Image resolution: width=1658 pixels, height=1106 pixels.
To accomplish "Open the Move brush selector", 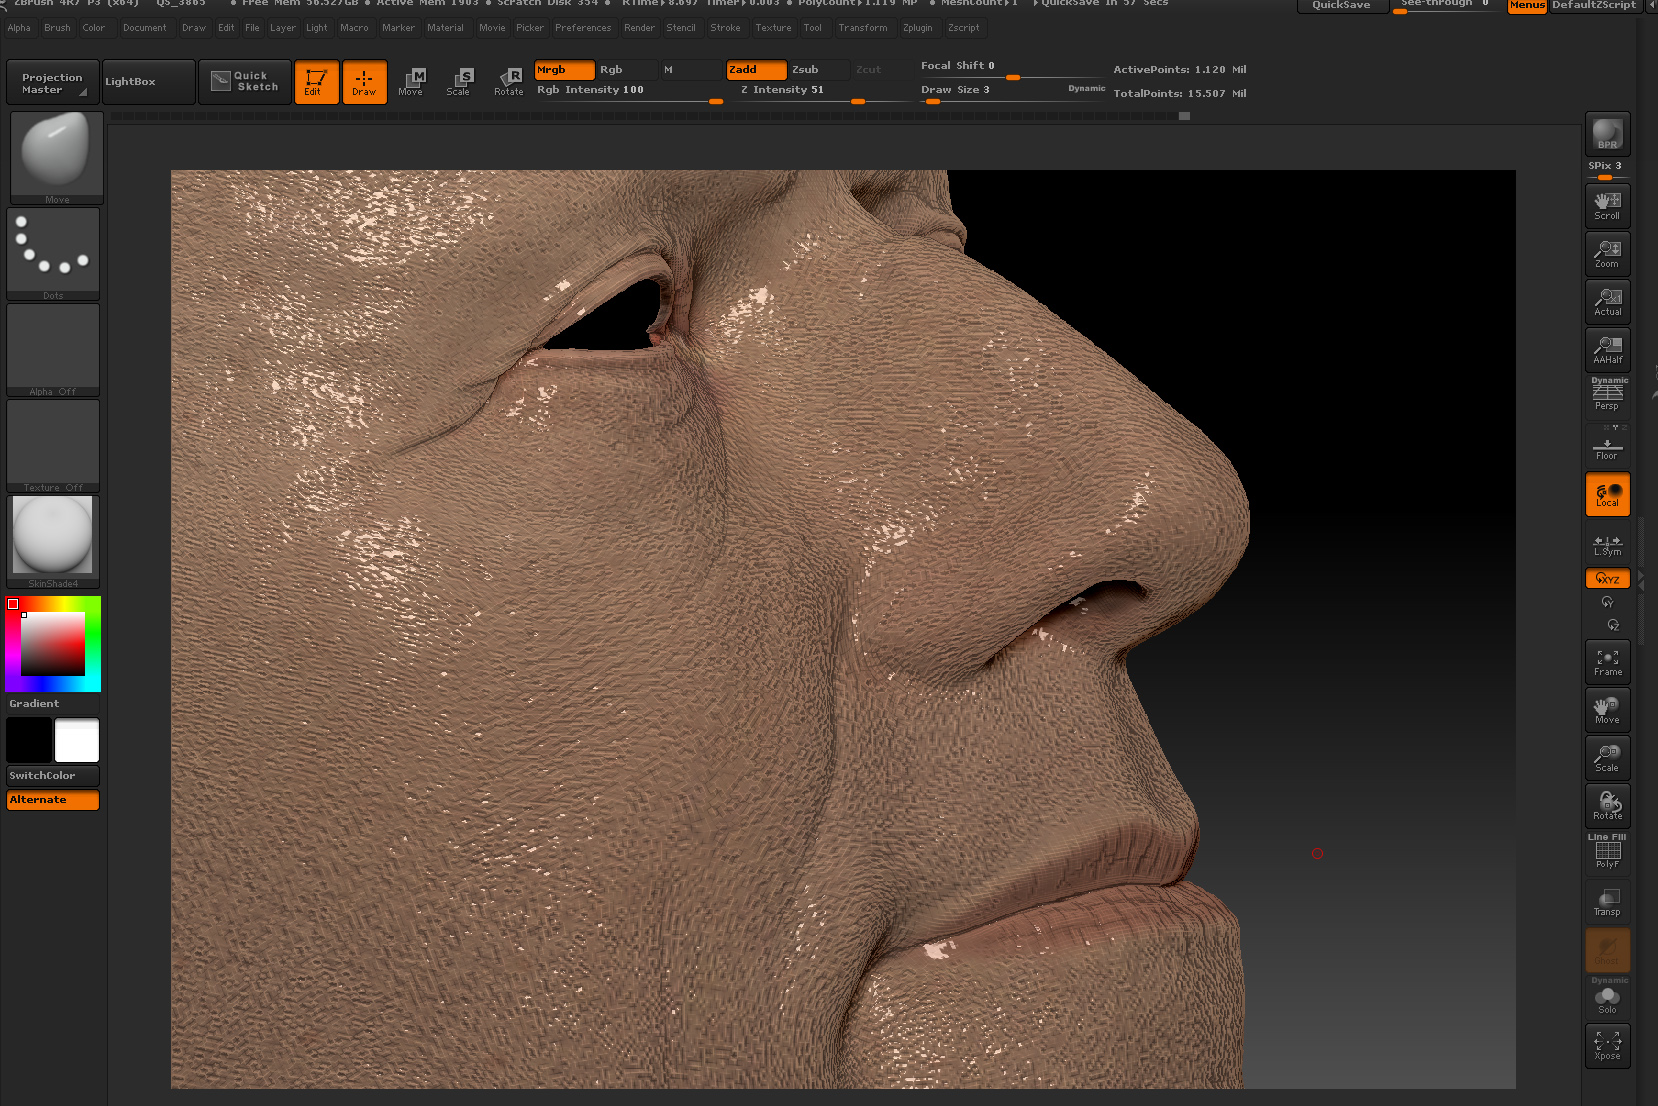I will (x=57, y=157).
